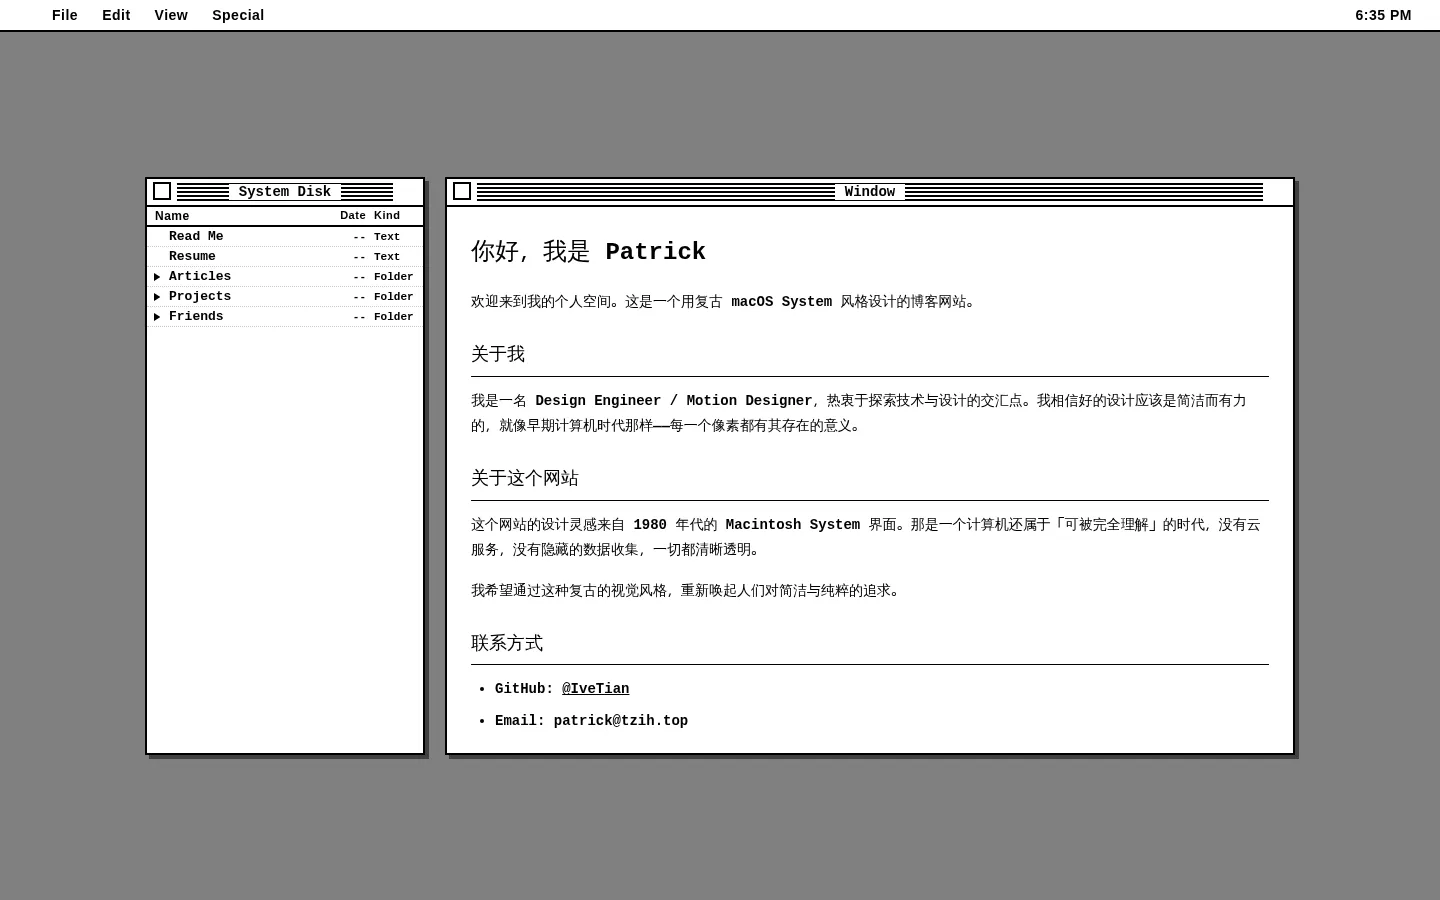Viewport: 1440px width, 900px height.
Task: Close the Window titled content window
Action: pos(462,191)
